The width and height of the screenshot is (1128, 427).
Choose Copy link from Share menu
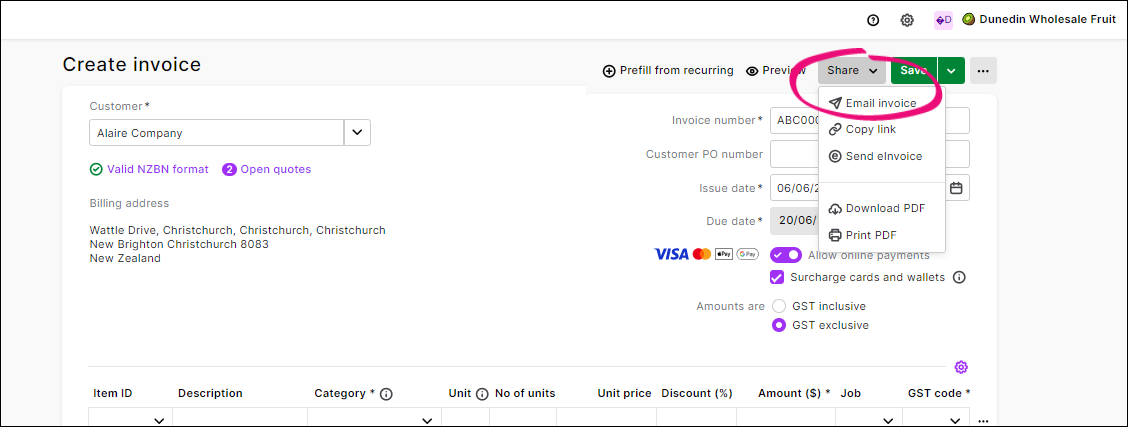click(x=881, y=129)
